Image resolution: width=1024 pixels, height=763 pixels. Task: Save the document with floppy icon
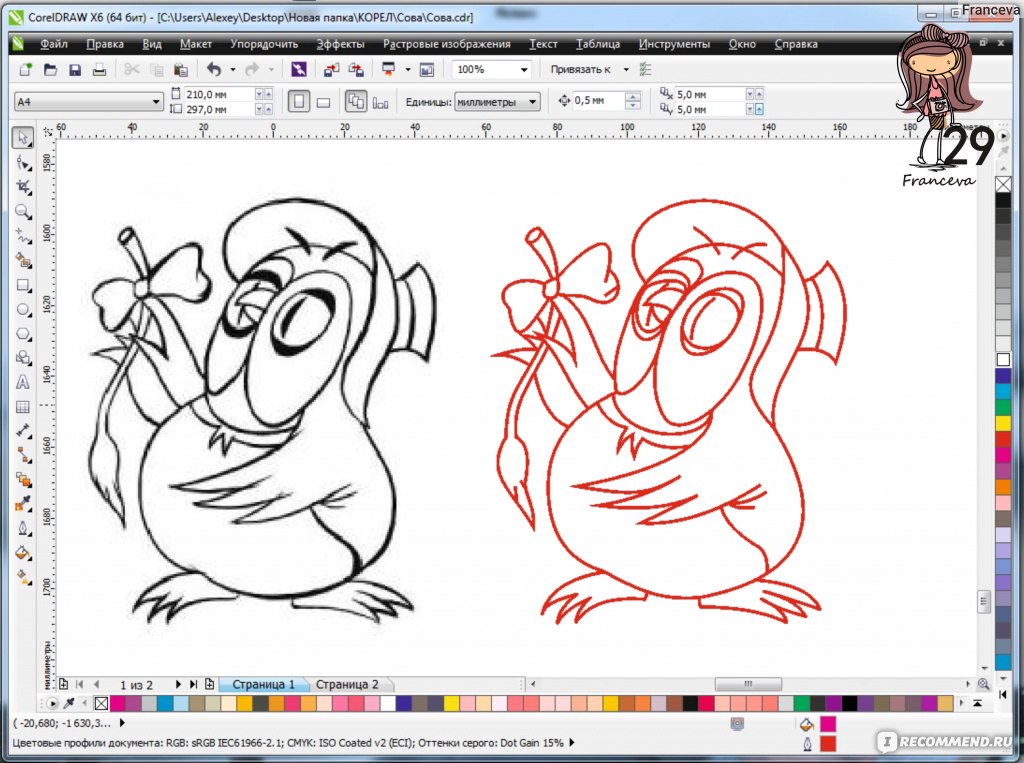pyautogui.click(x=74, y=69)
